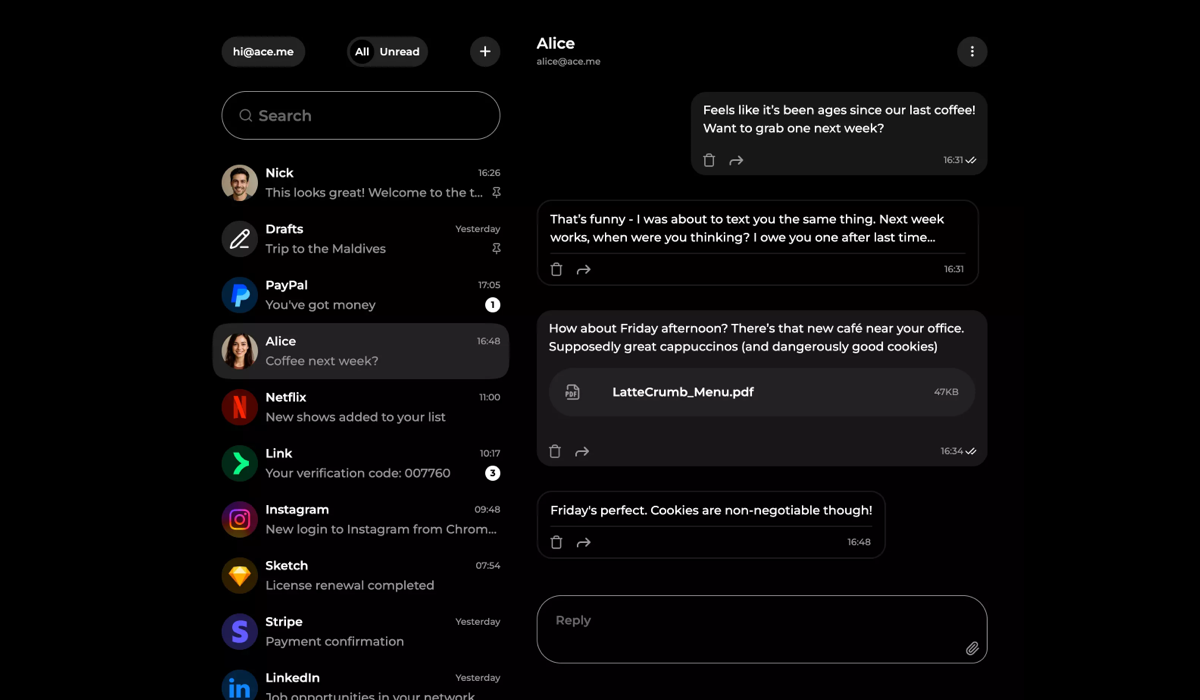Select the Instagram new login conversation
This screenshot has height=700, width=1200.
[361, 519]
